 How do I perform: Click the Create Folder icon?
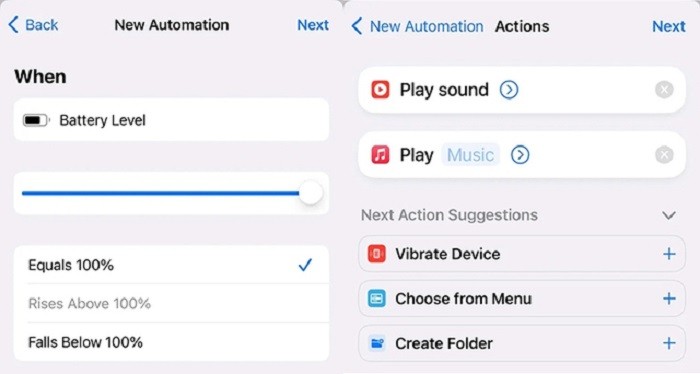377,343
